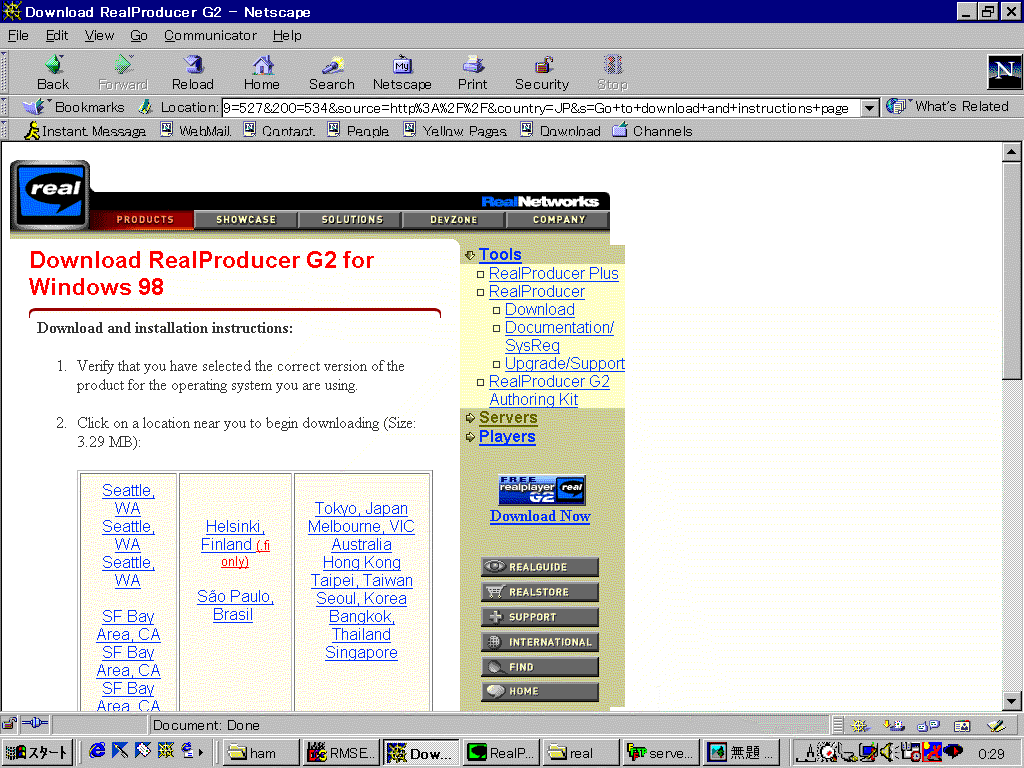Click the REALGUIDE button
The width and height of the screenshot is (1024, 768).
[539, 567]
